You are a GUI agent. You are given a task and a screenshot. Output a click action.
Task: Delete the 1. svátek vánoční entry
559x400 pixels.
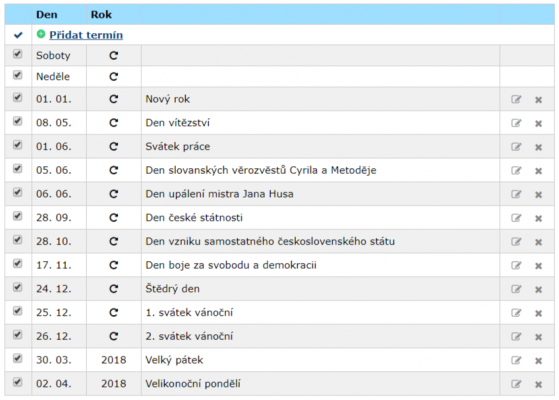pyautogui.click(x=538, y=313)
